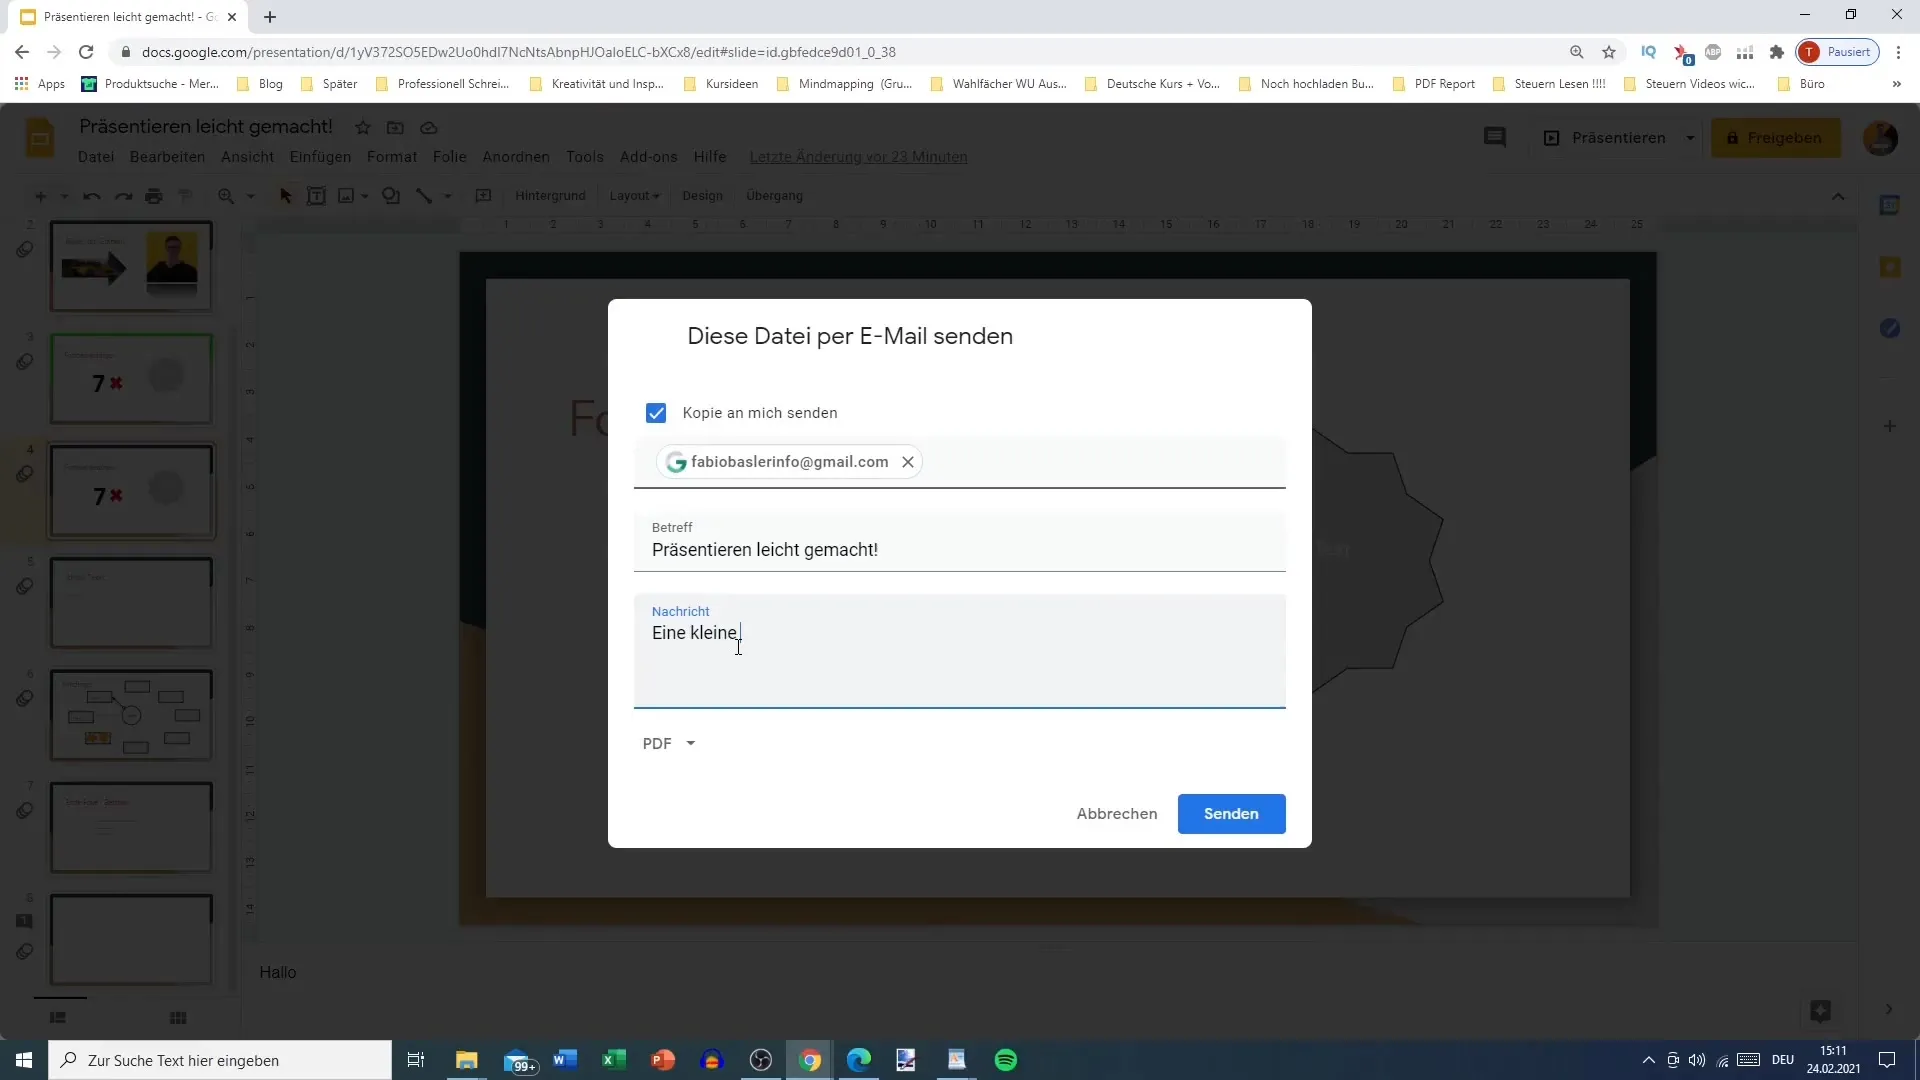Select the line tool
Image resolution: width=1920 pixels, height=1080 pixels.
[424, 196]
